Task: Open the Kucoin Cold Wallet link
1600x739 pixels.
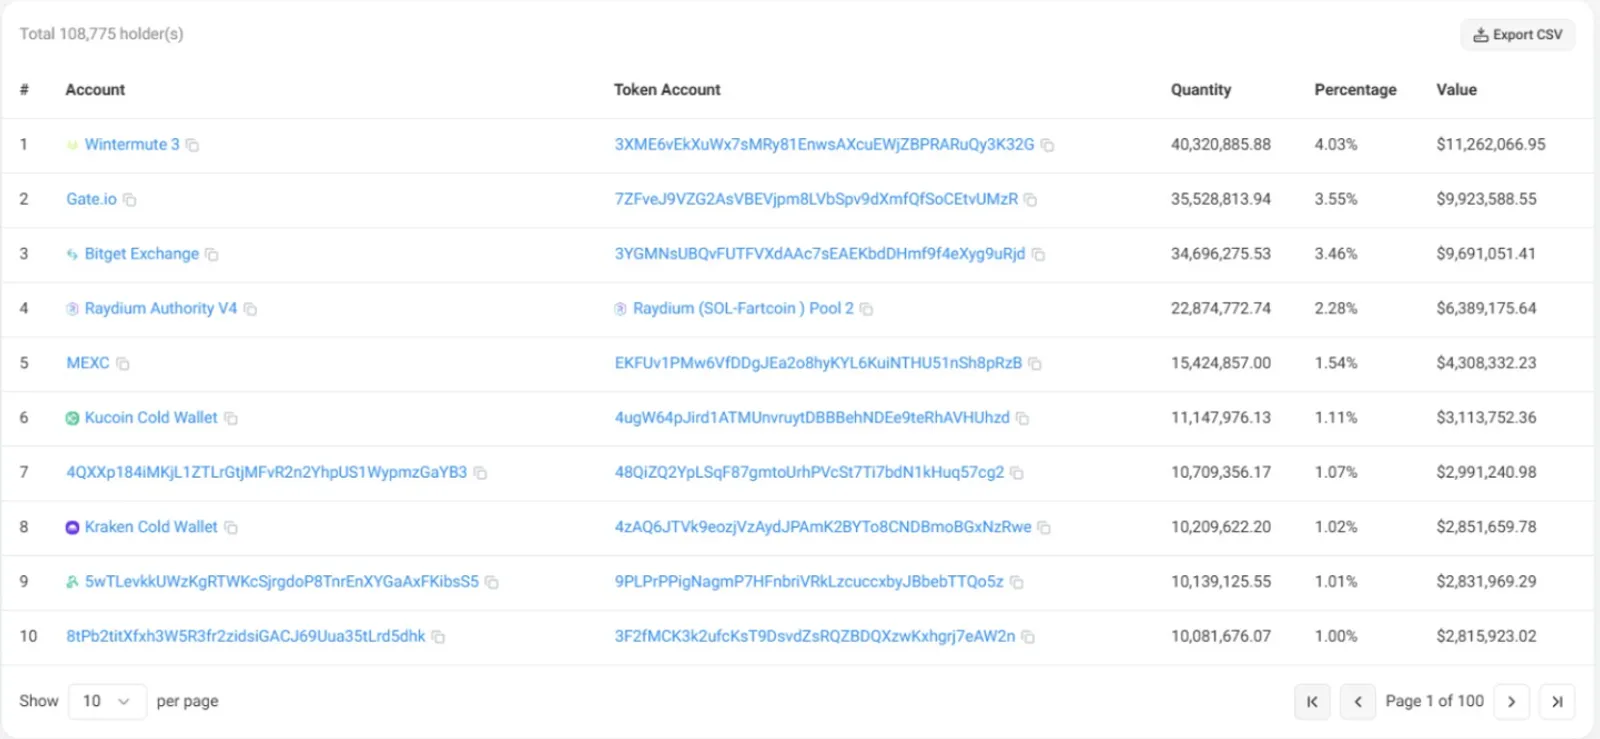Action: [150, 417]
